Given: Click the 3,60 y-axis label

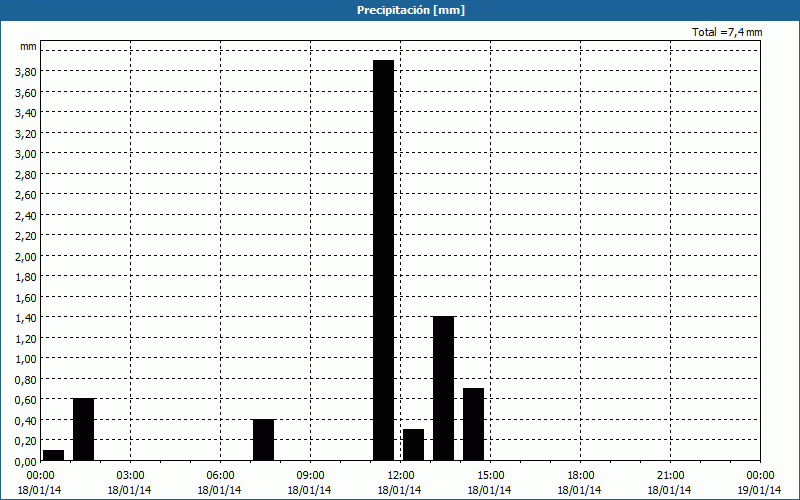Looking at the screenshot, I should tap(26, 92).
